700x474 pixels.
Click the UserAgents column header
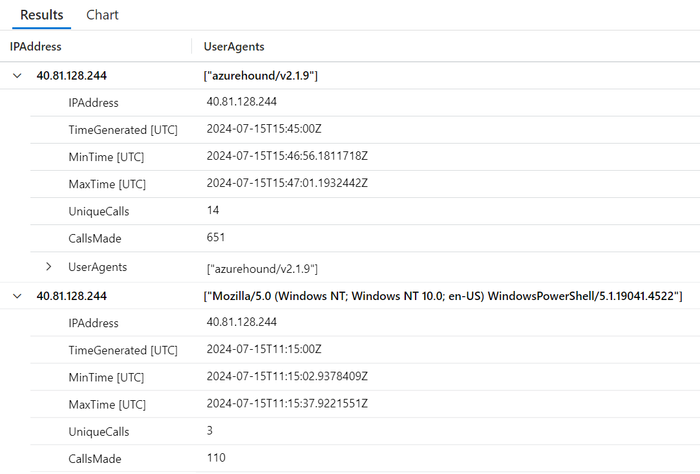pyautogui.click(x=233, y=47)
